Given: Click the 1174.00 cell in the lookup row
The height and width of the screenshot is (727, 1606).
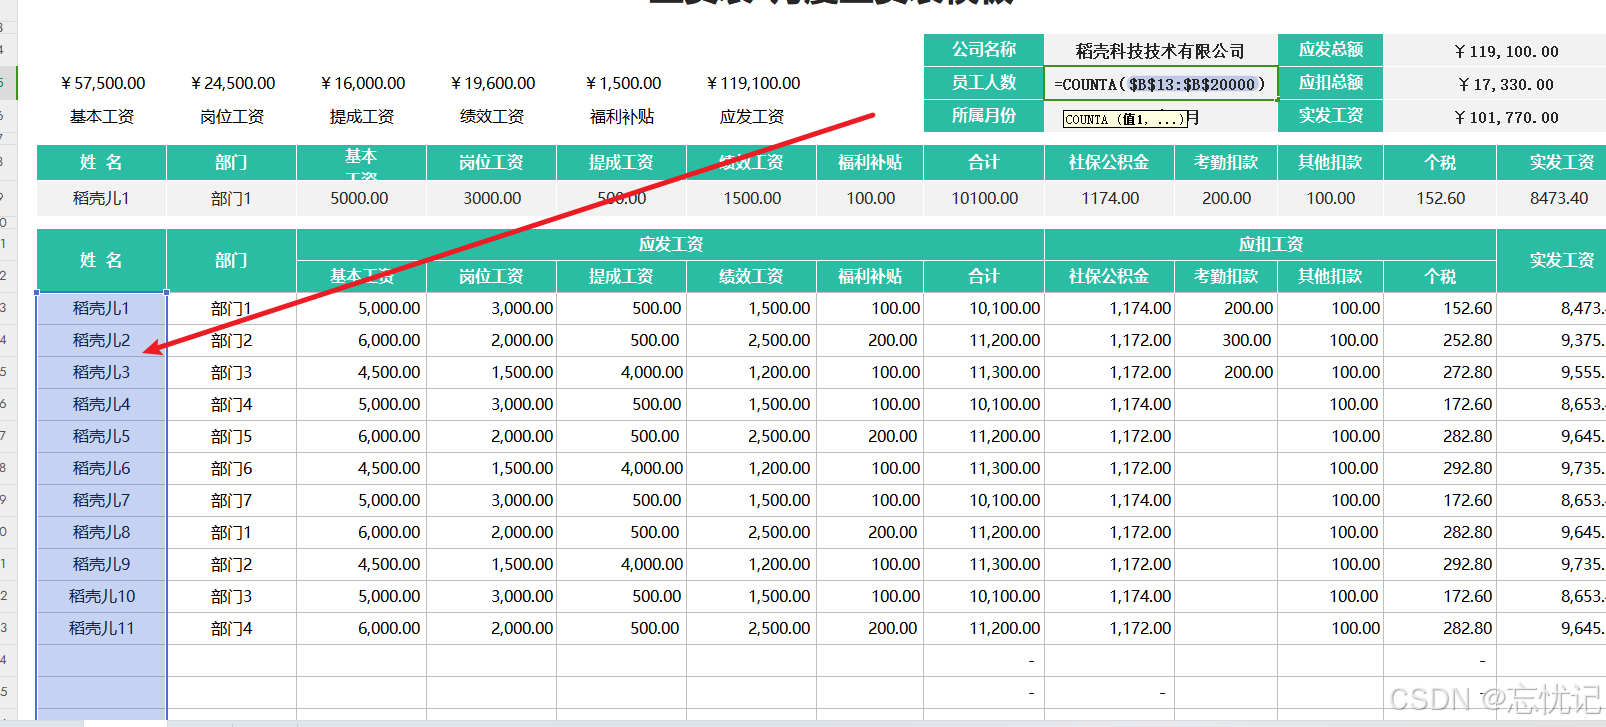Looking at the screenshot, I should click(1109, 198).
